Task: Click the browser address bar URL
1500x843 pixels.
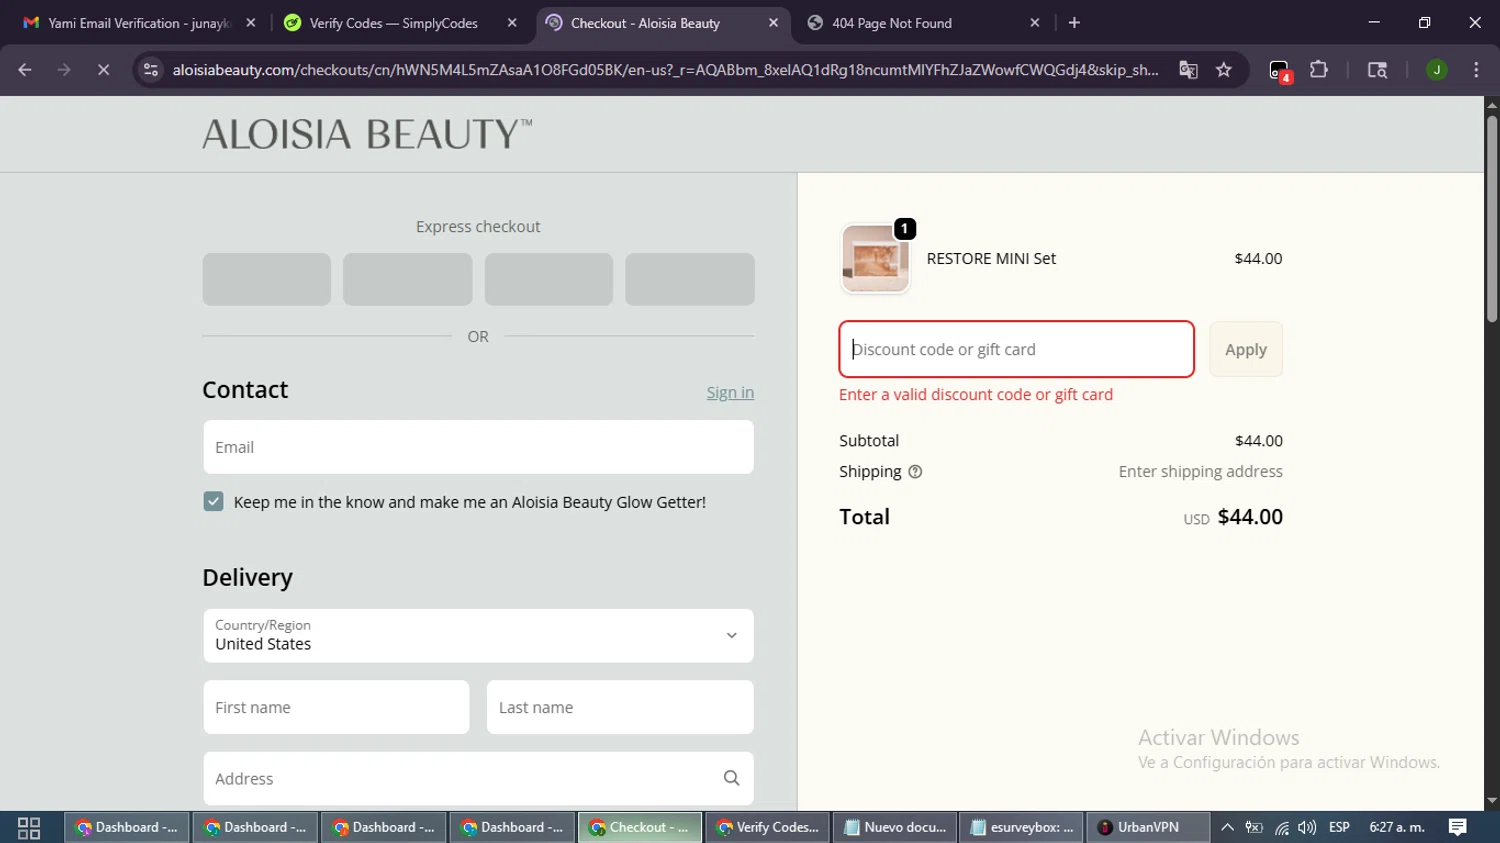Action: click(665, 70)
